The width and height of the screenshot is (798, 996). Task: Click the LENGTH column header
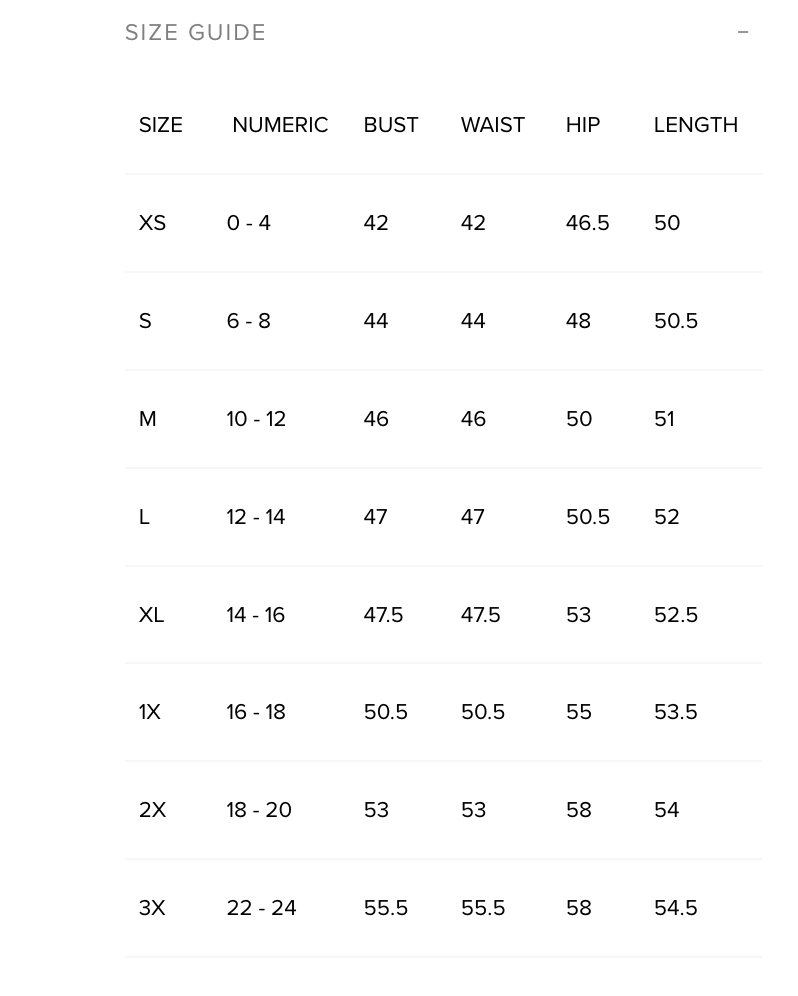point(696,125)
